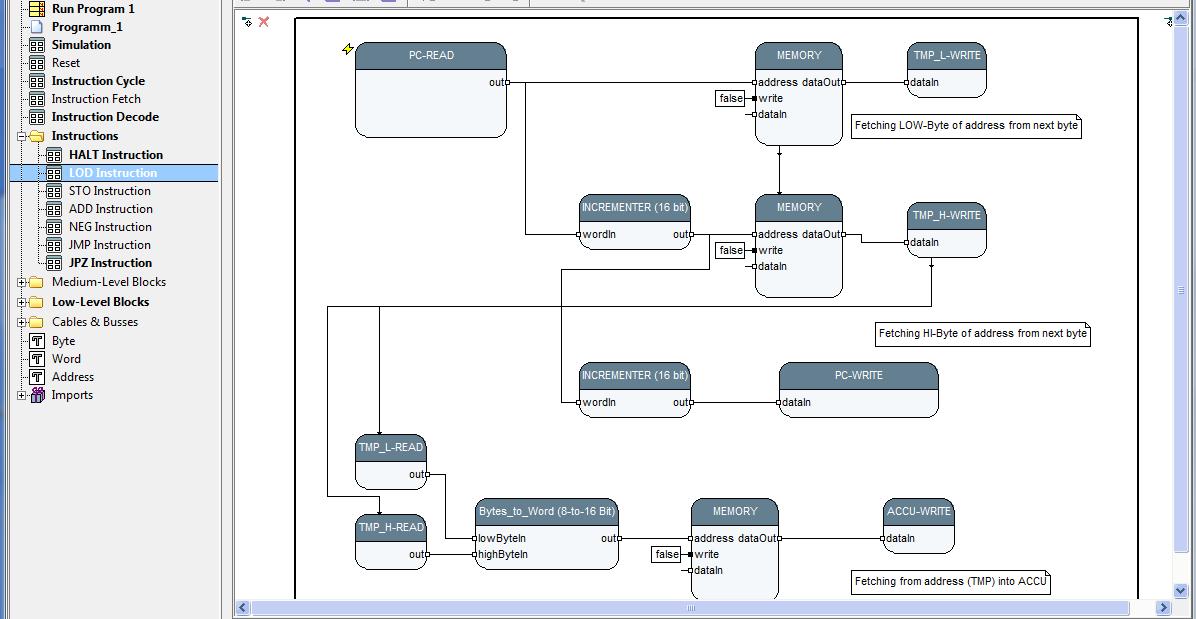This screenshot has height=619, width=1196.
Task: Collapse the Instructions folder in tree
Action: pos(22,136)
